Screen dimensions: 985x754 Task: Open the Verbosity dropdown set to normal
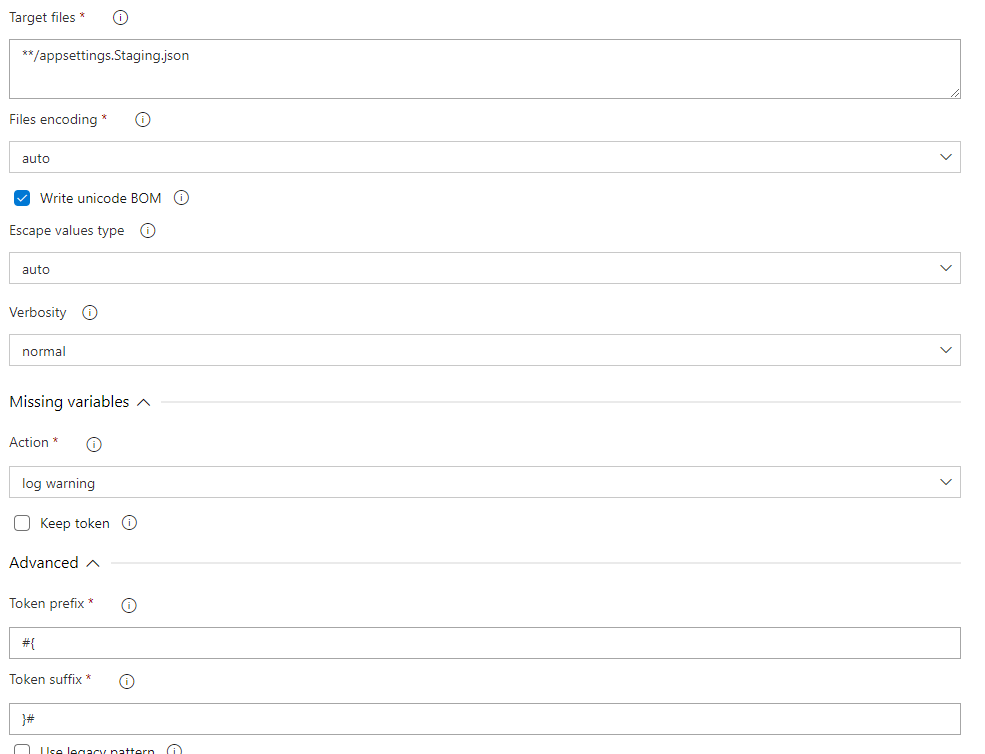946,350
